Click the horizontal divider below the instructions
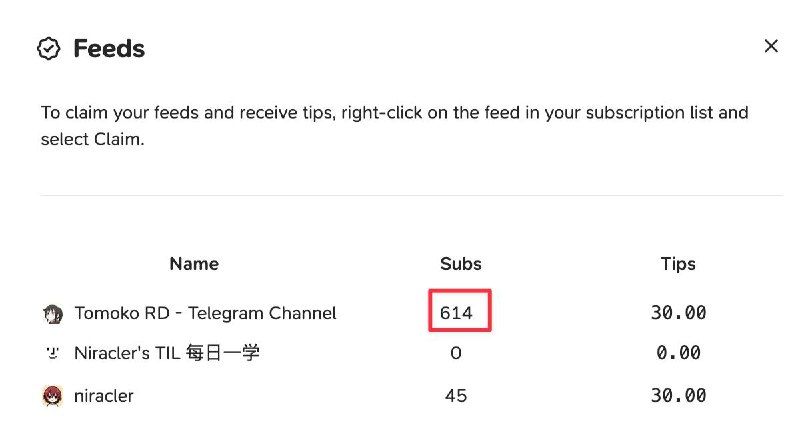800x437 pixels. pos(400,195)
